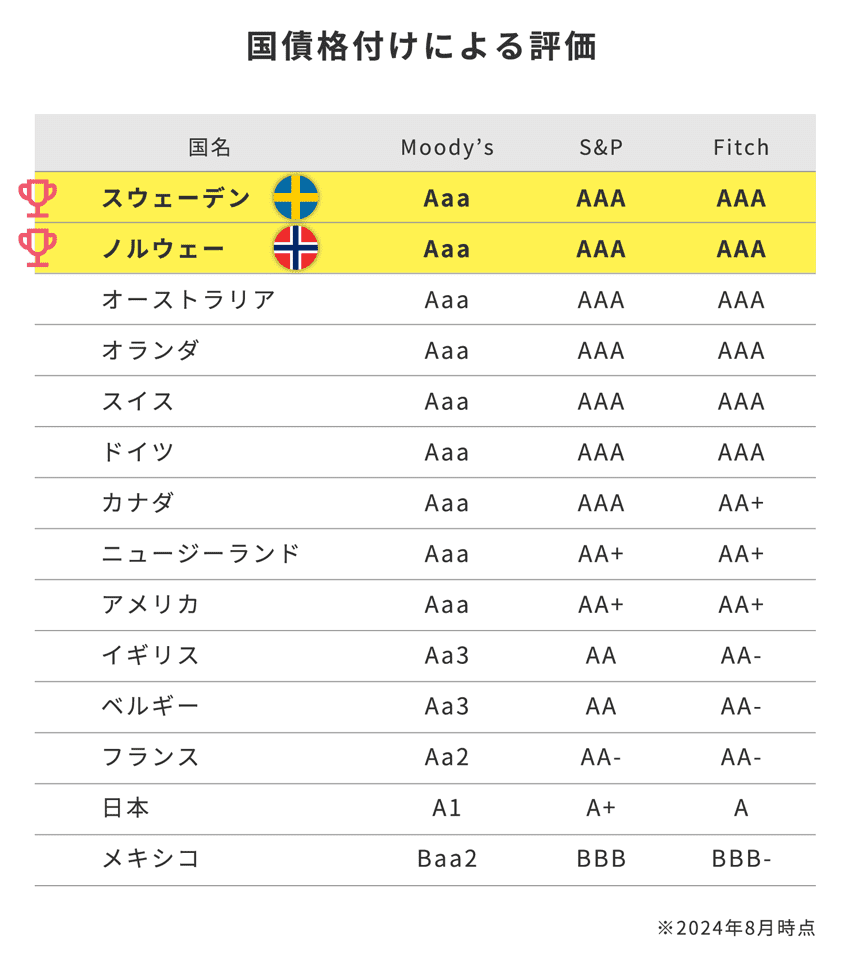Click the Norway flag icon
The image size is (850, 971).
click(296, 248)
